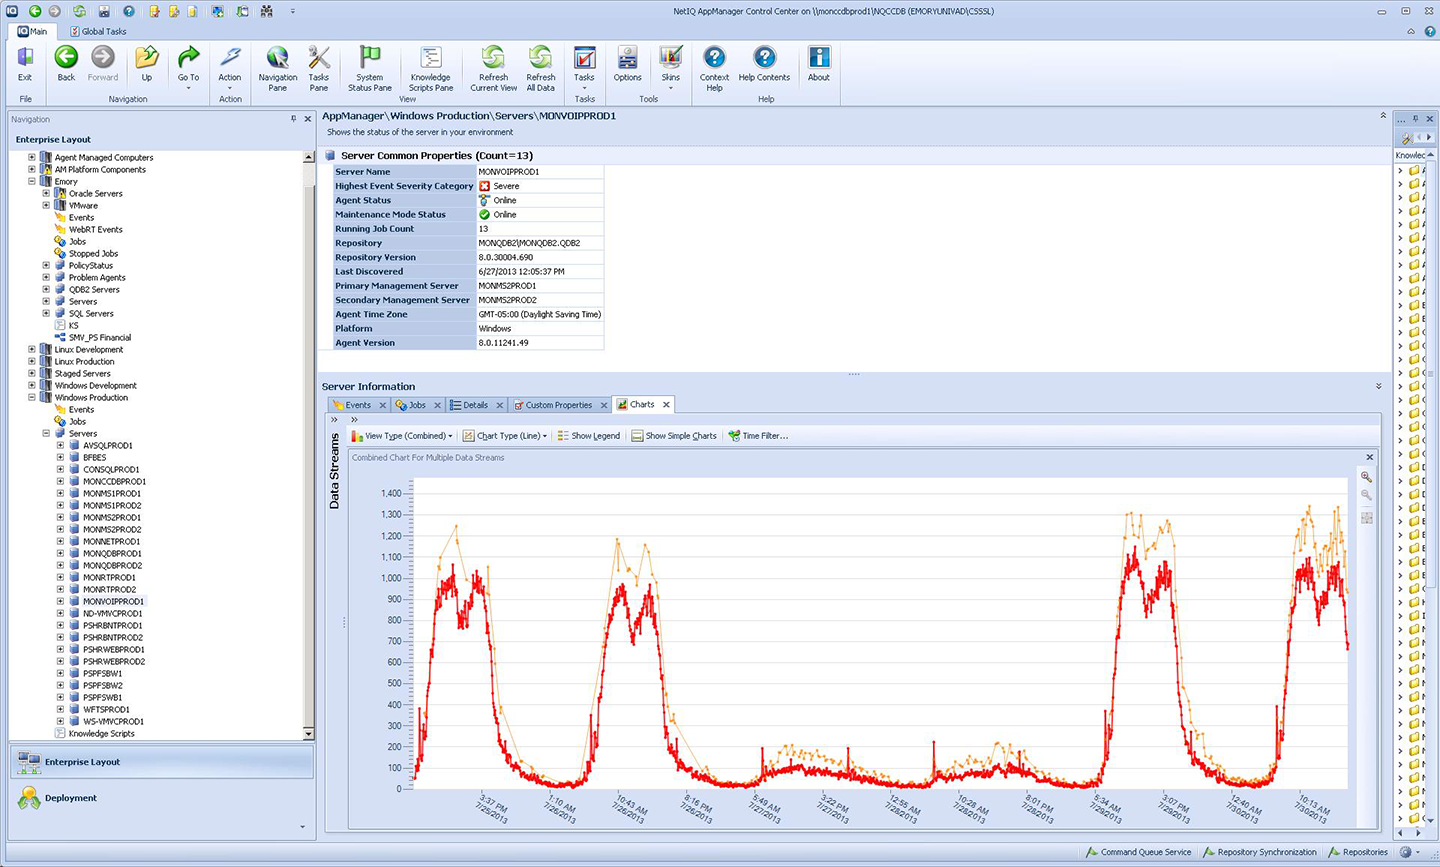Toggle Show Legend on the chart
Viewport: 1440px width, 867px height.
click(x=589, y=436)
